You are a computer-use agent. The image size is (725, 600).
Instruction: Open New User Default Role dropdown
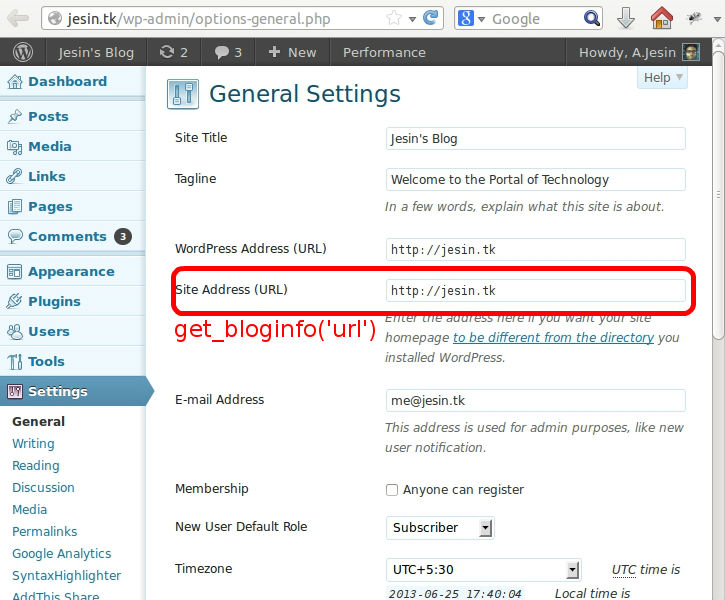(x=440, y=528)
